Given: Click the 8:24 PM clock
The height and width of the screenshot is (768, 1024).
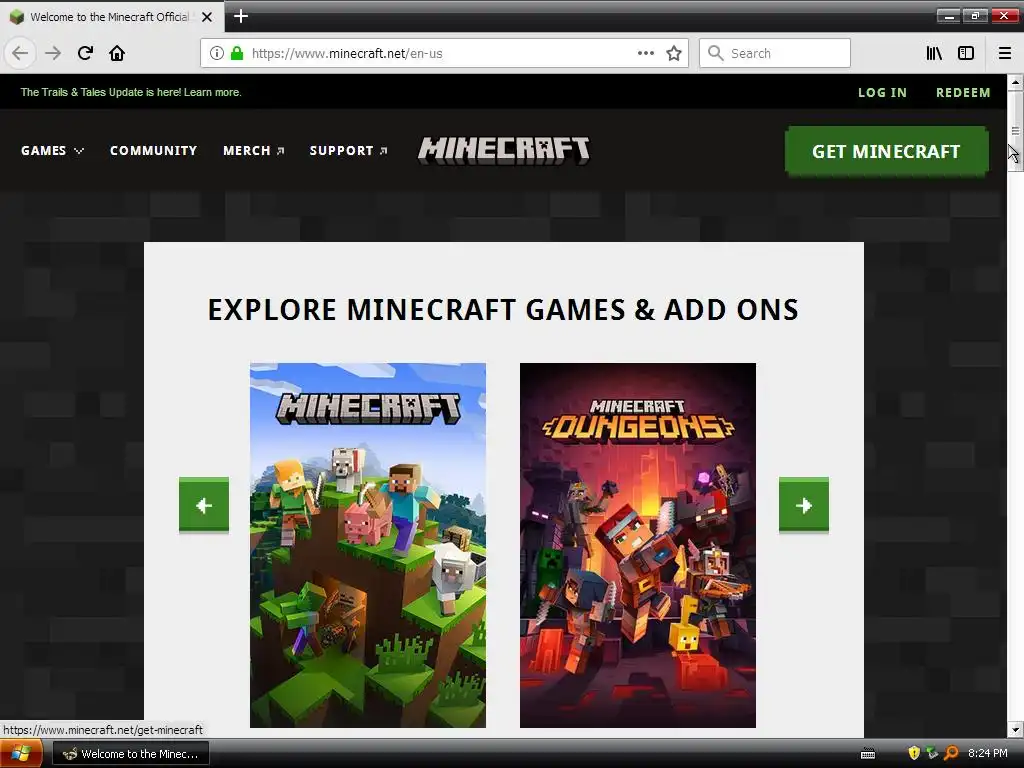Looking at the screenshot, I should (x=987, y=753).
